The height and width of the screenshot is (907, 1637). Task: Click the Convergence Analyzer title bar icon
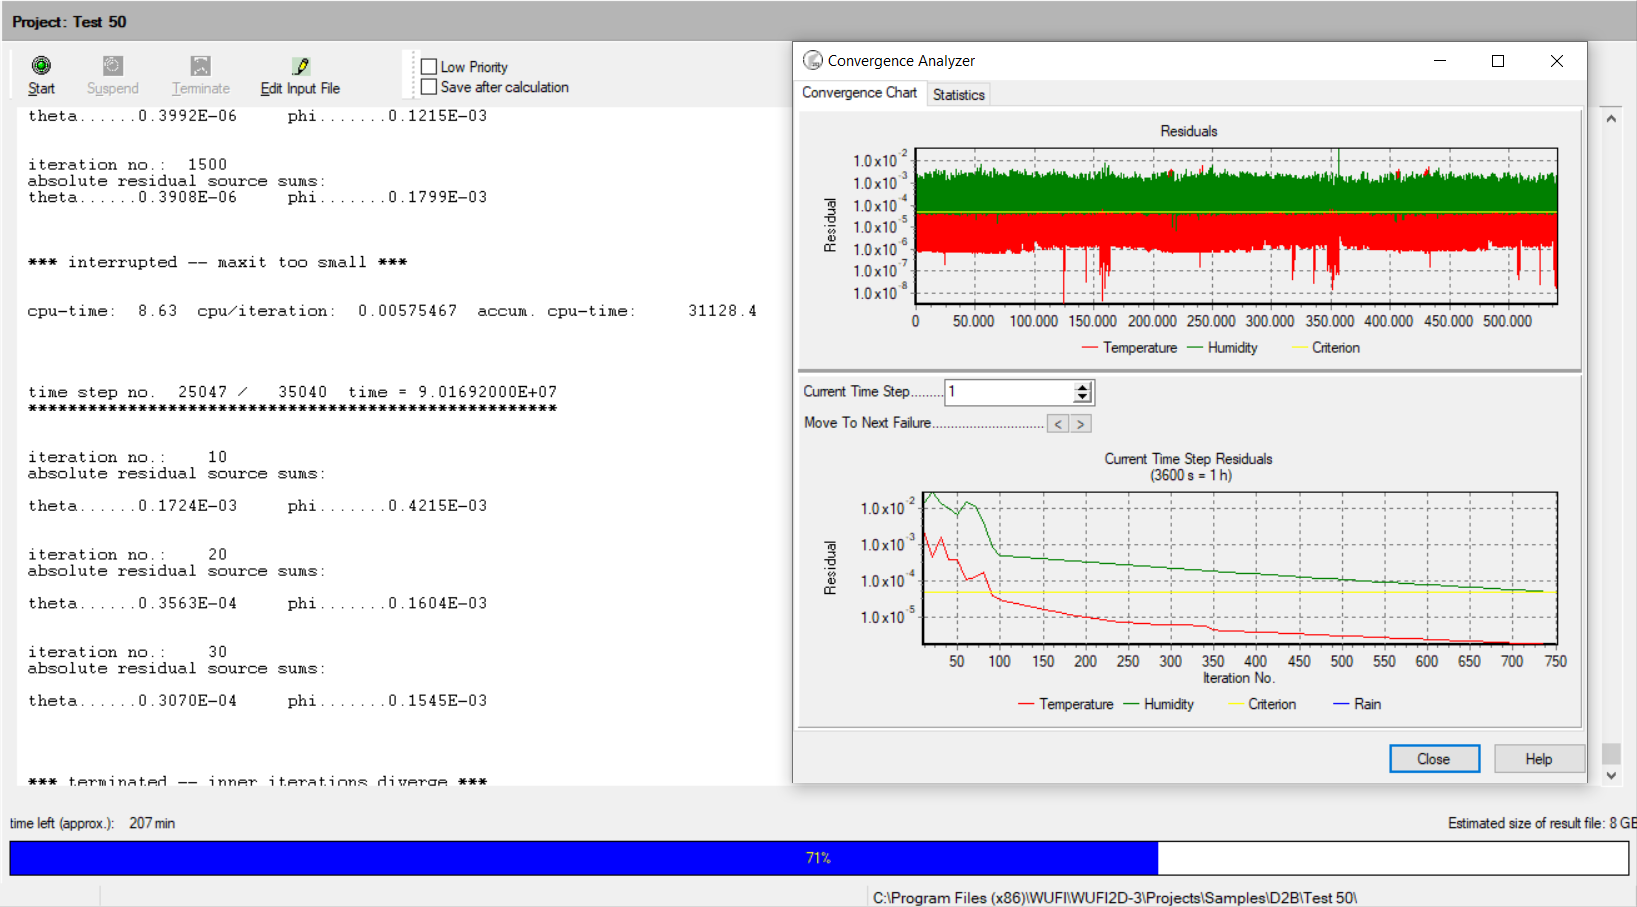[x=811, y=60]
